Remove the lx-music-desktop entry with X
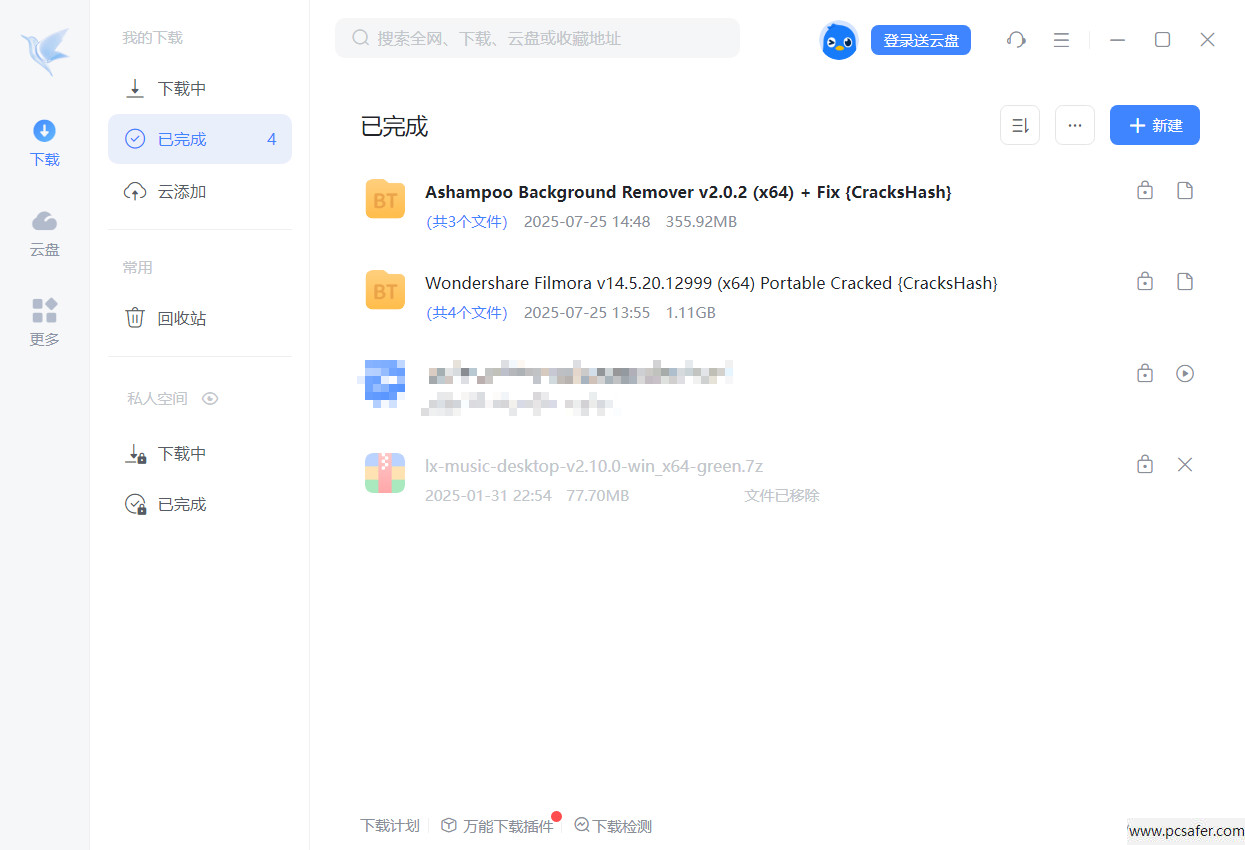Screen dimensions: 1250x850 pos(1185,464)
